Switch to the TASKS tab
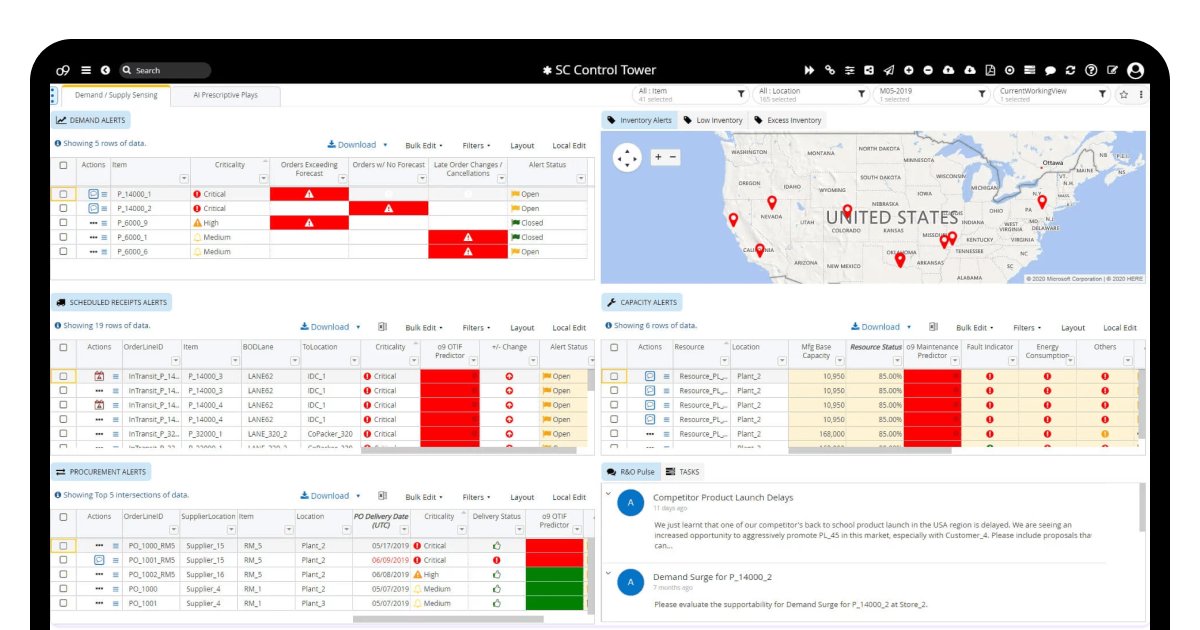 click(683, 471)
